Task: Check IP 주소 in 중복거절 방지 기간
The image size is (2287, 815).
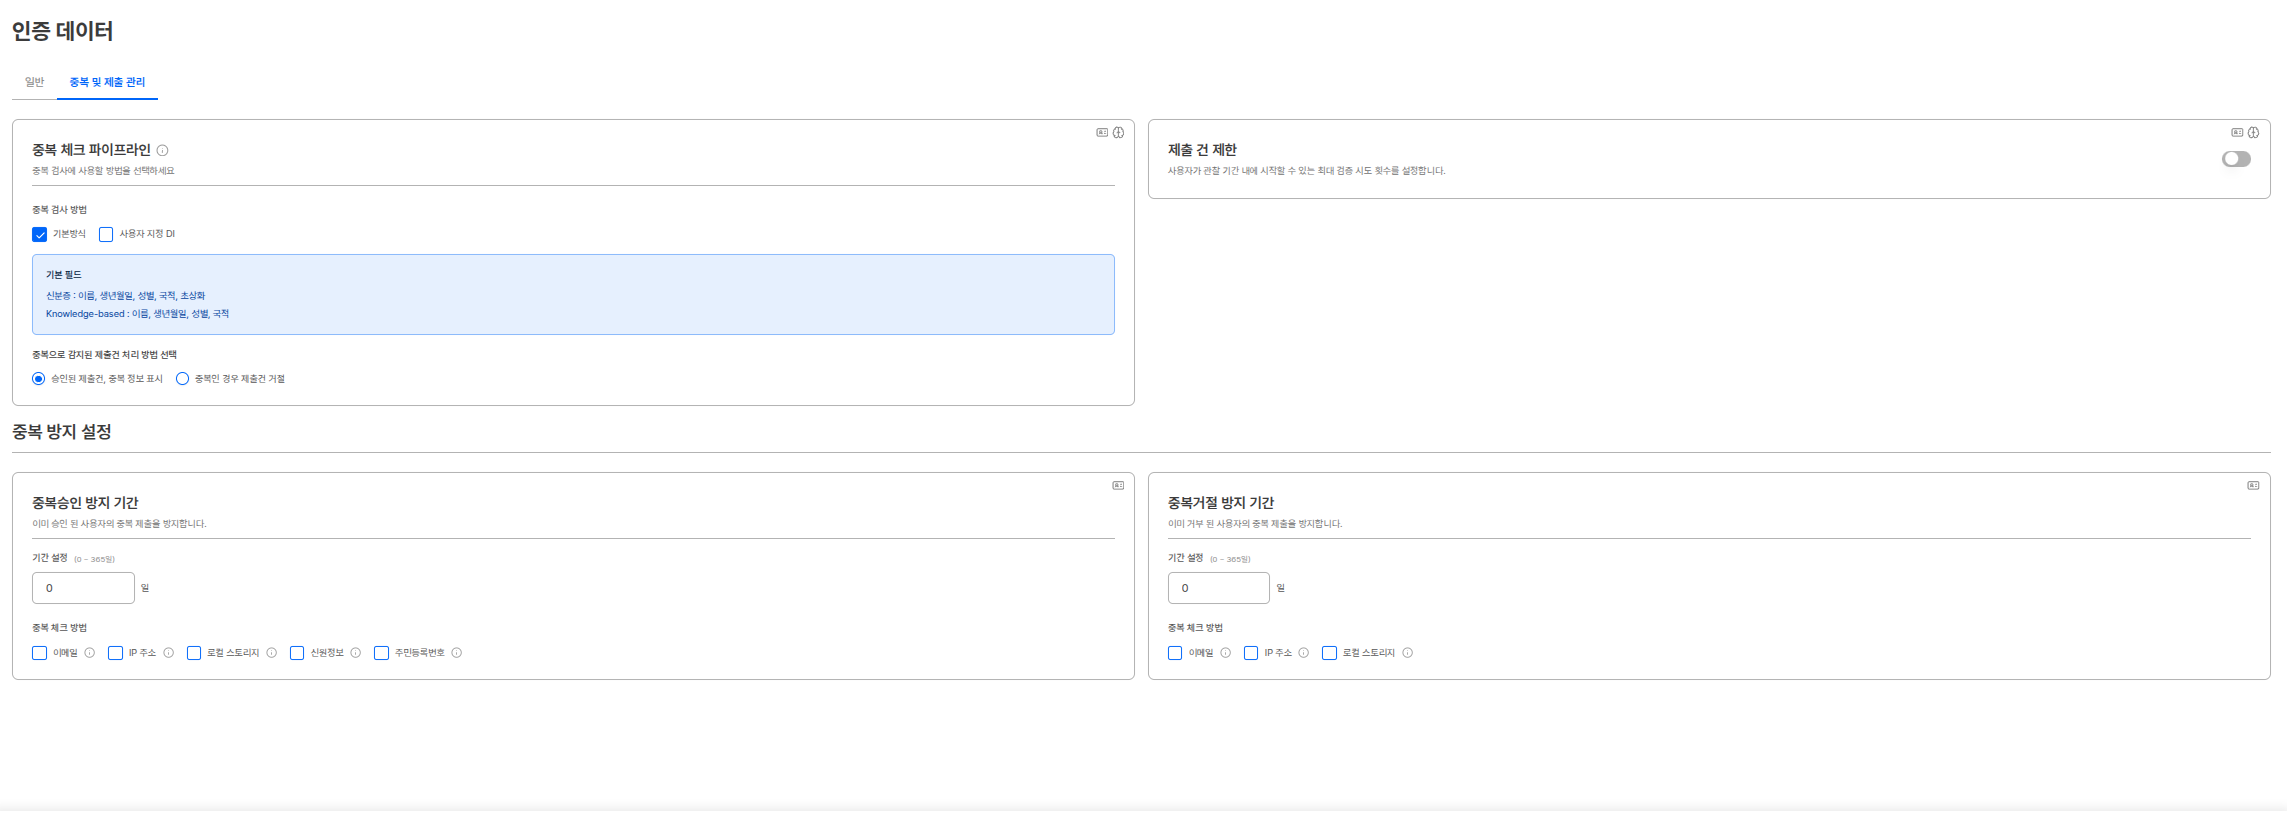Action: click(x=1251, y=653)
